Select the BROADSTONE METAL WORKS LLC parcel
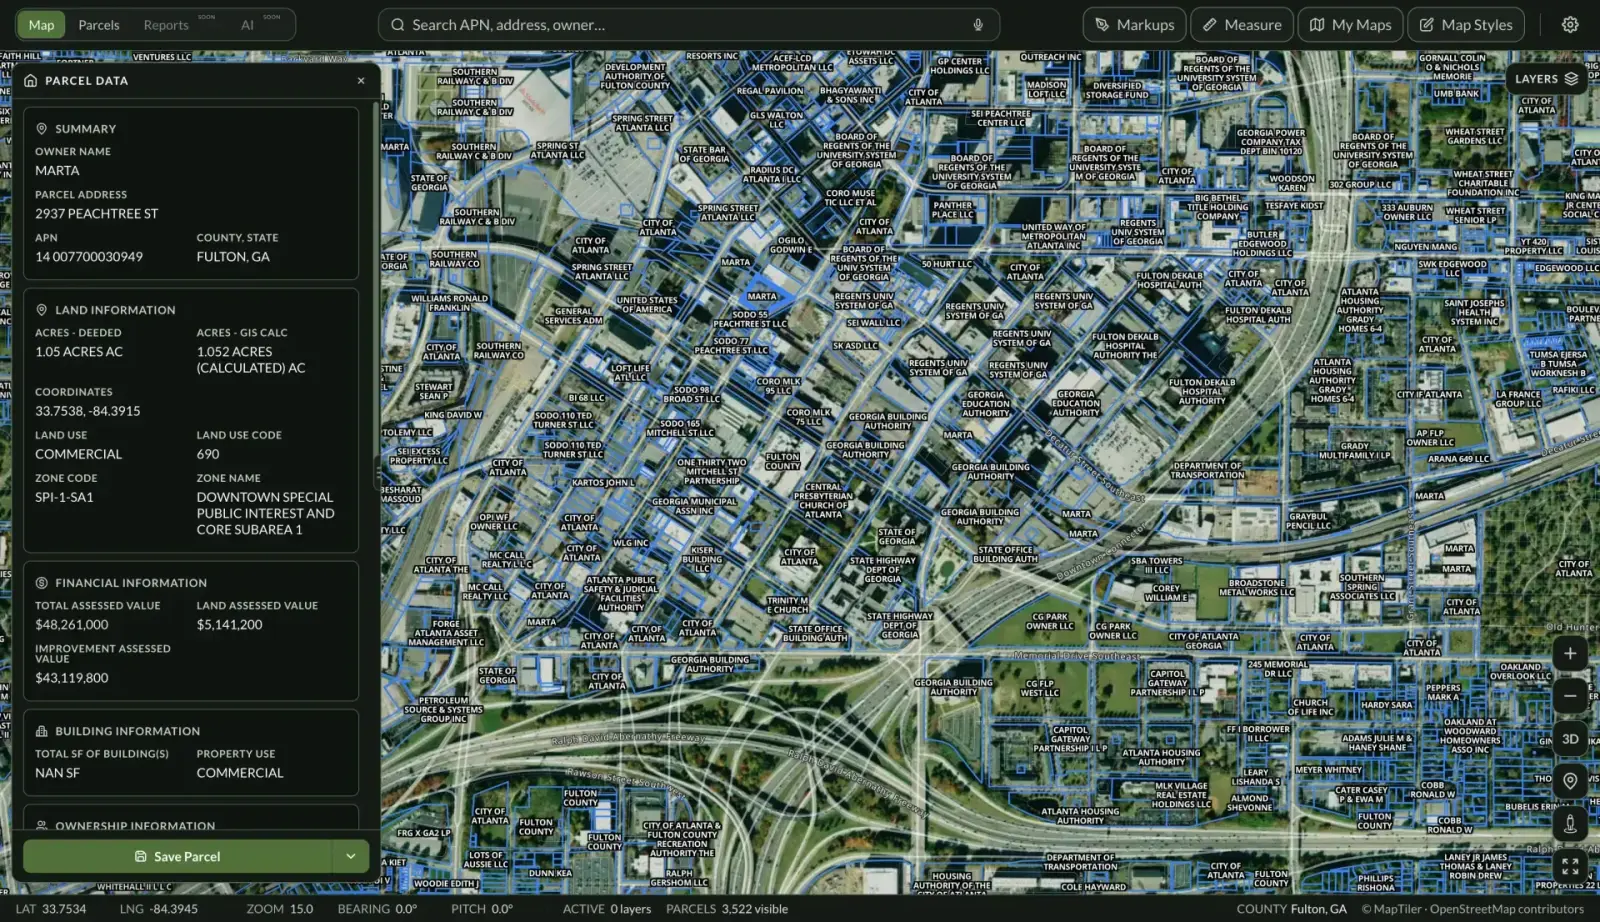This screenshot has height=922, width=1600. (x=1257, y=587)
